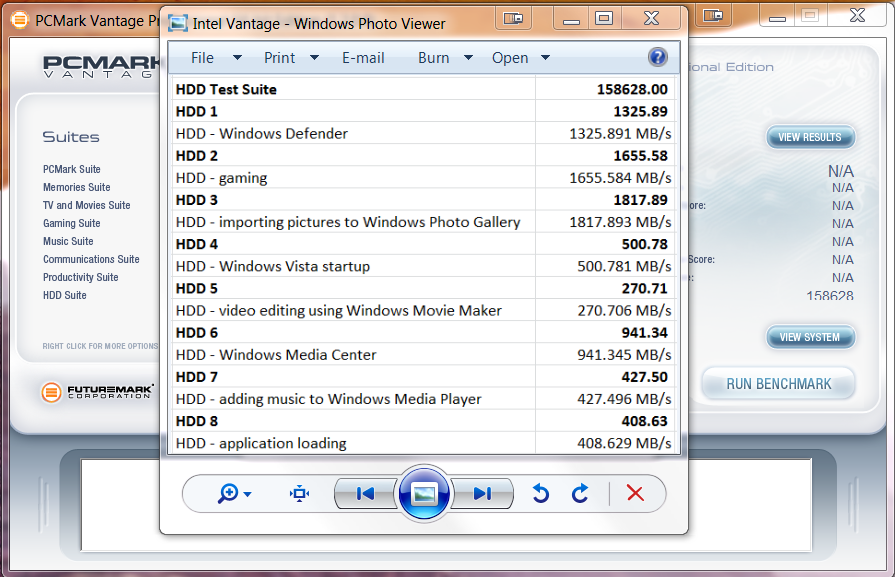The image size is (895, 577).
Task: Click the E-mail menu item
Action: coord(363,58)
